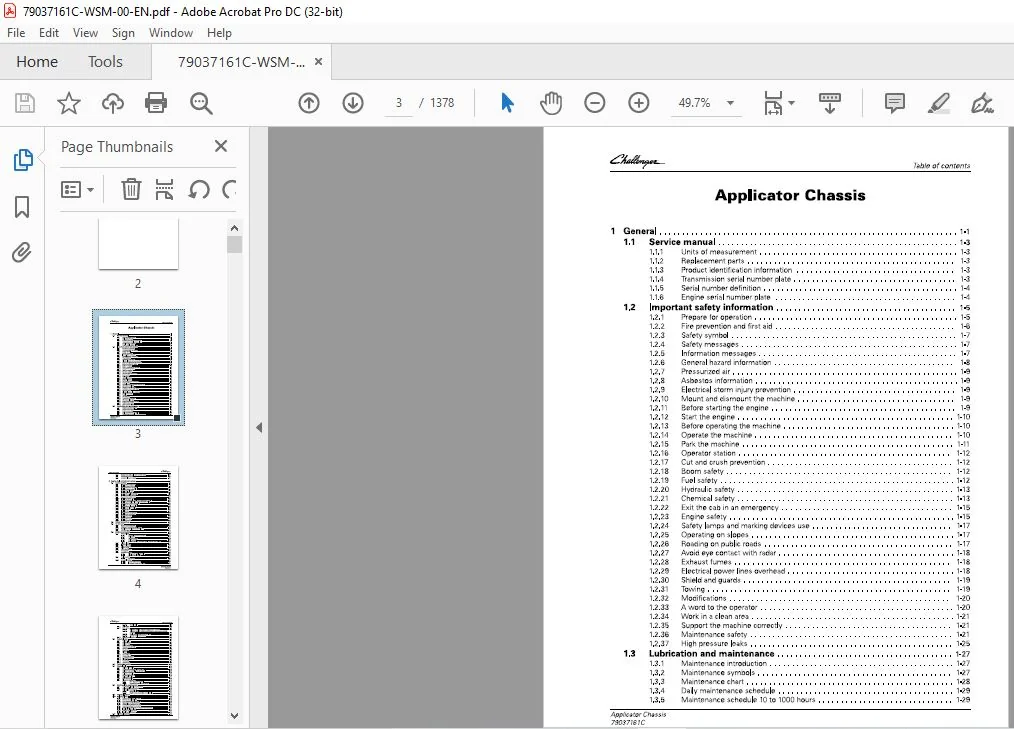Click 'Boom safety' contents entry
1014x729 pixels.
coord(702,472)
